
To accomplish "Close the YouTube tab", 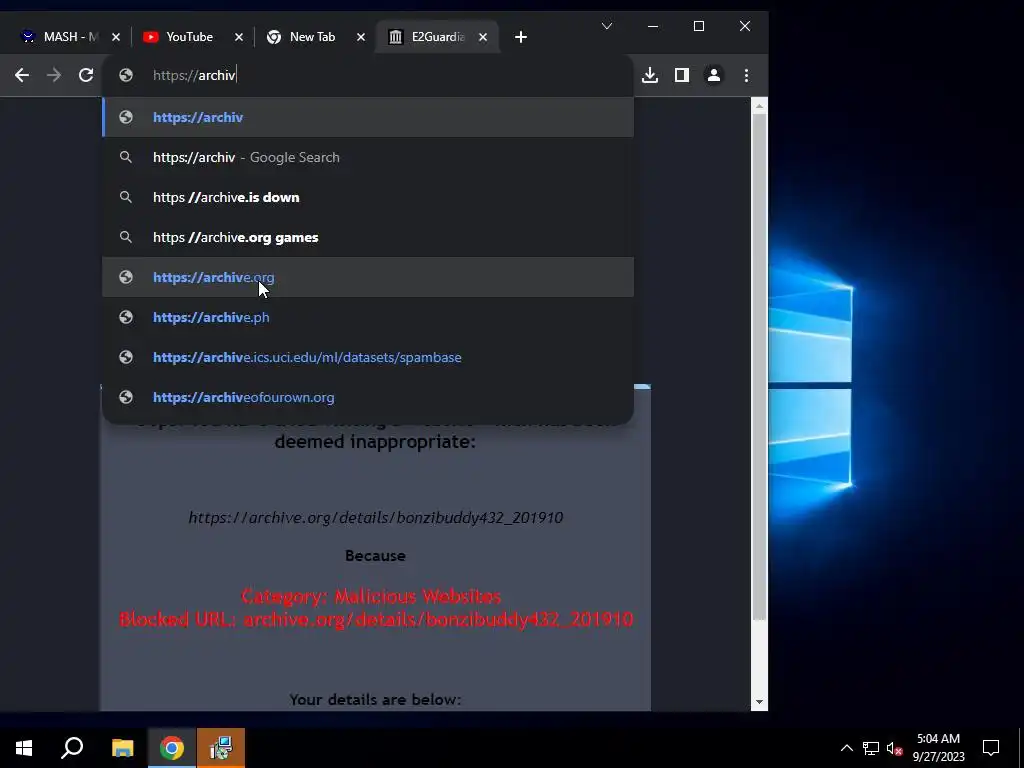I will [238, 37].
